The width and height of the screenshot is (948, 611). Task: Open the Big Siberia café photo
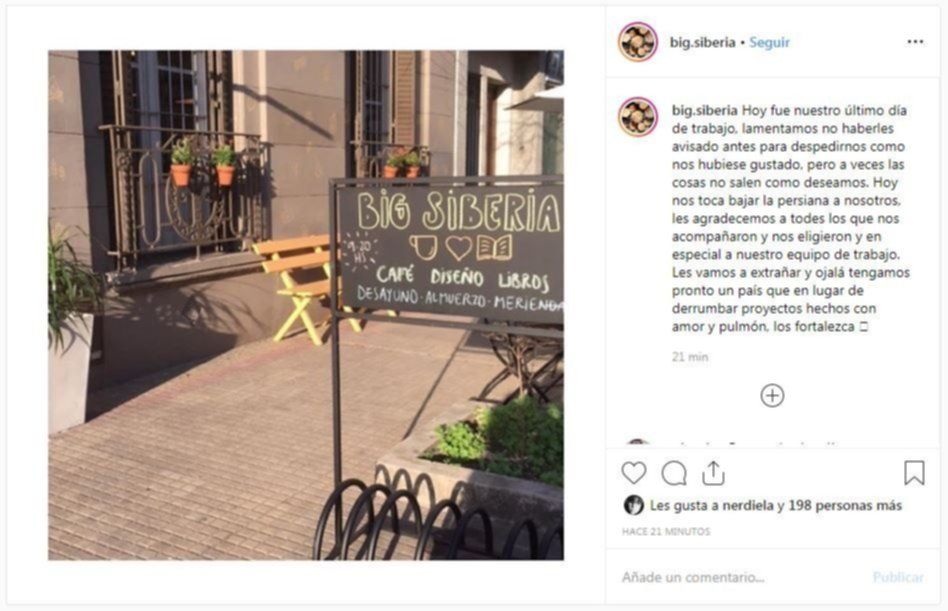[x=306, y=305]
